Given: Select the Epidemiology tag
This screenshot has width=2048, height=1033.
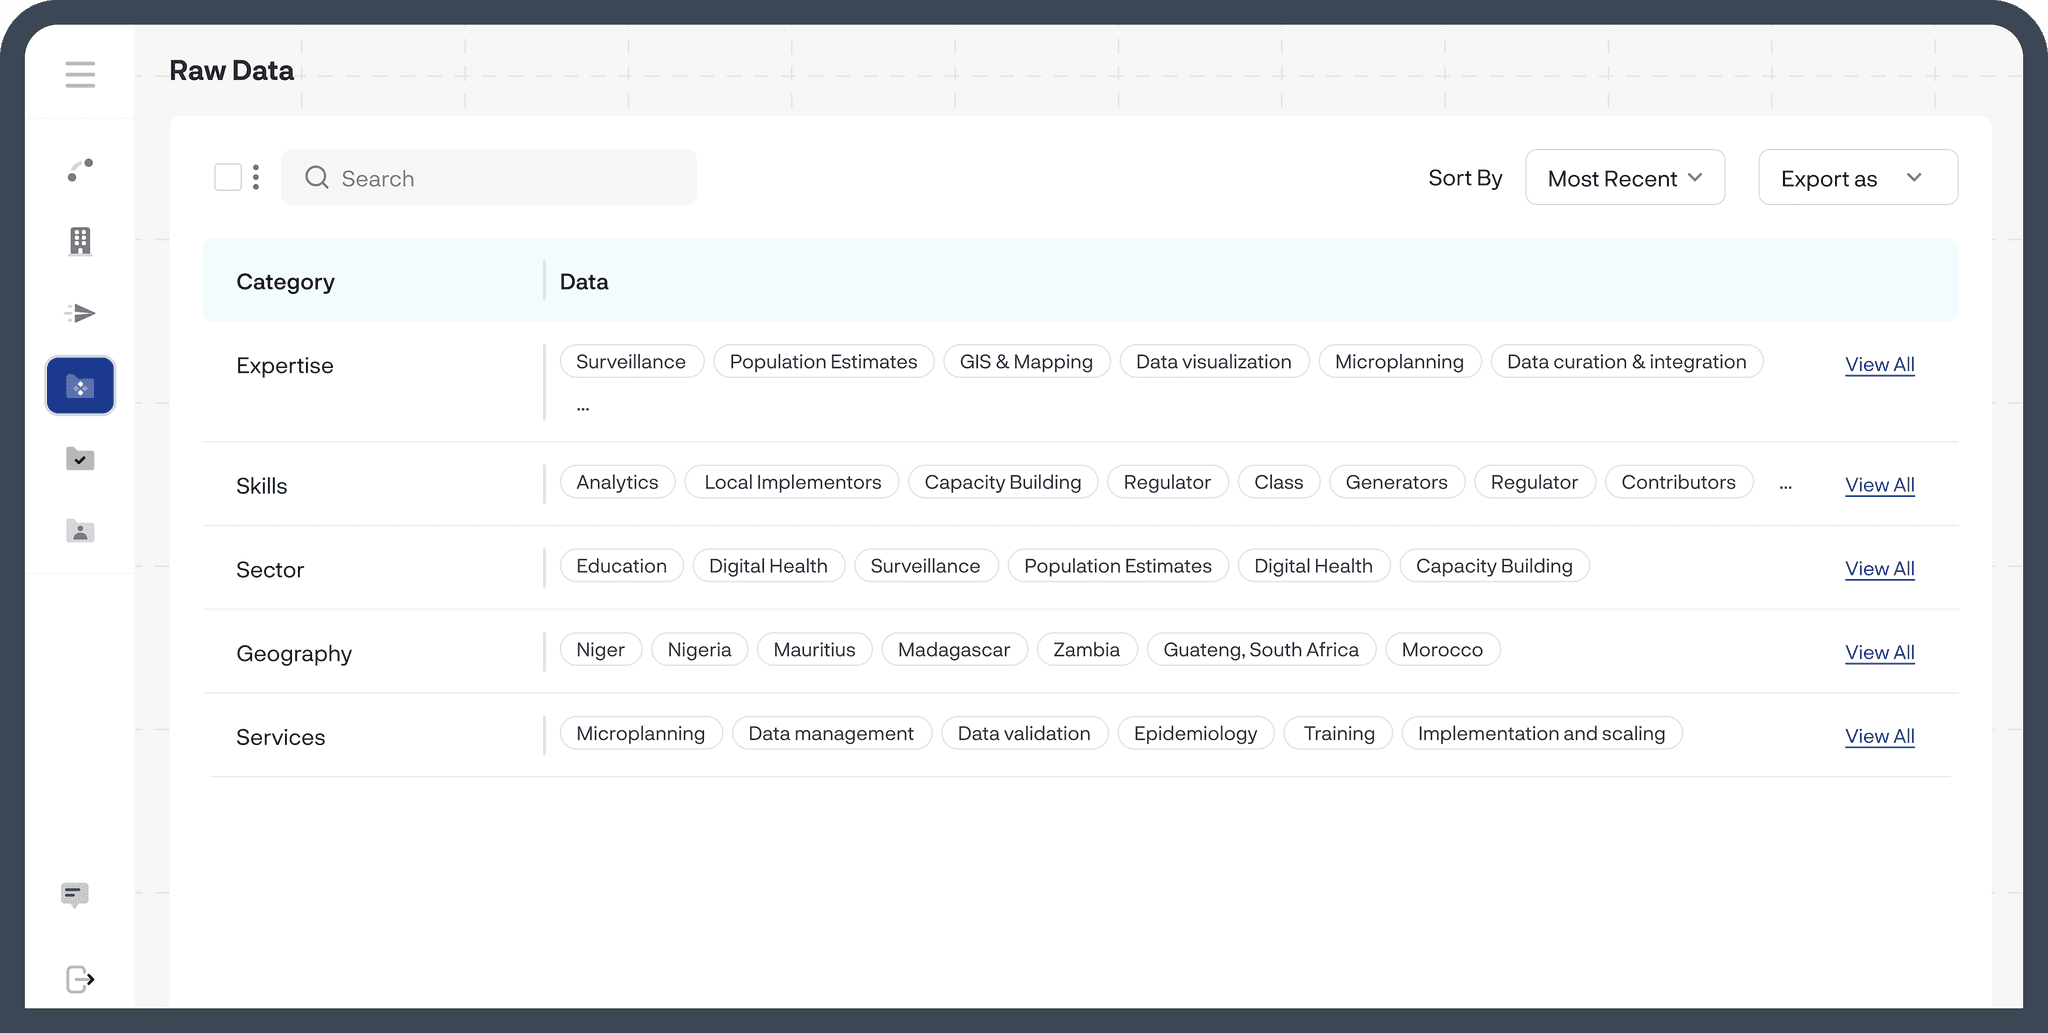Looking at the screenshot, I should tap(1195, 734).
